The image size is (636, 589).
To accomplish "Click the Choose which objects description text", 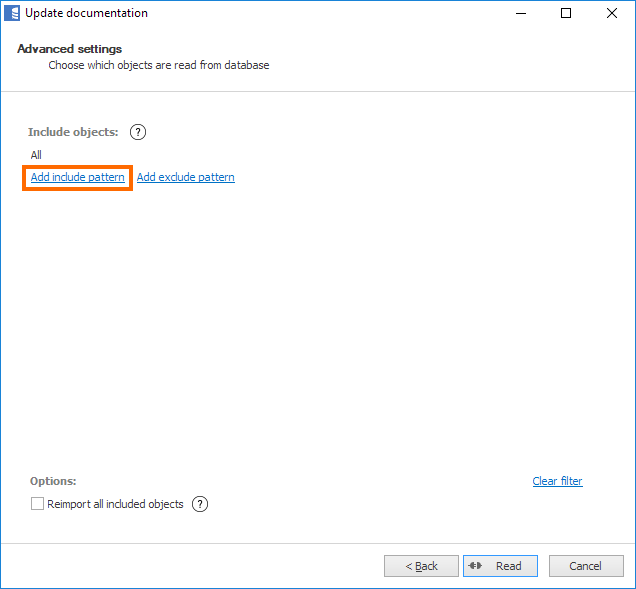I will (x=159, y=65).
